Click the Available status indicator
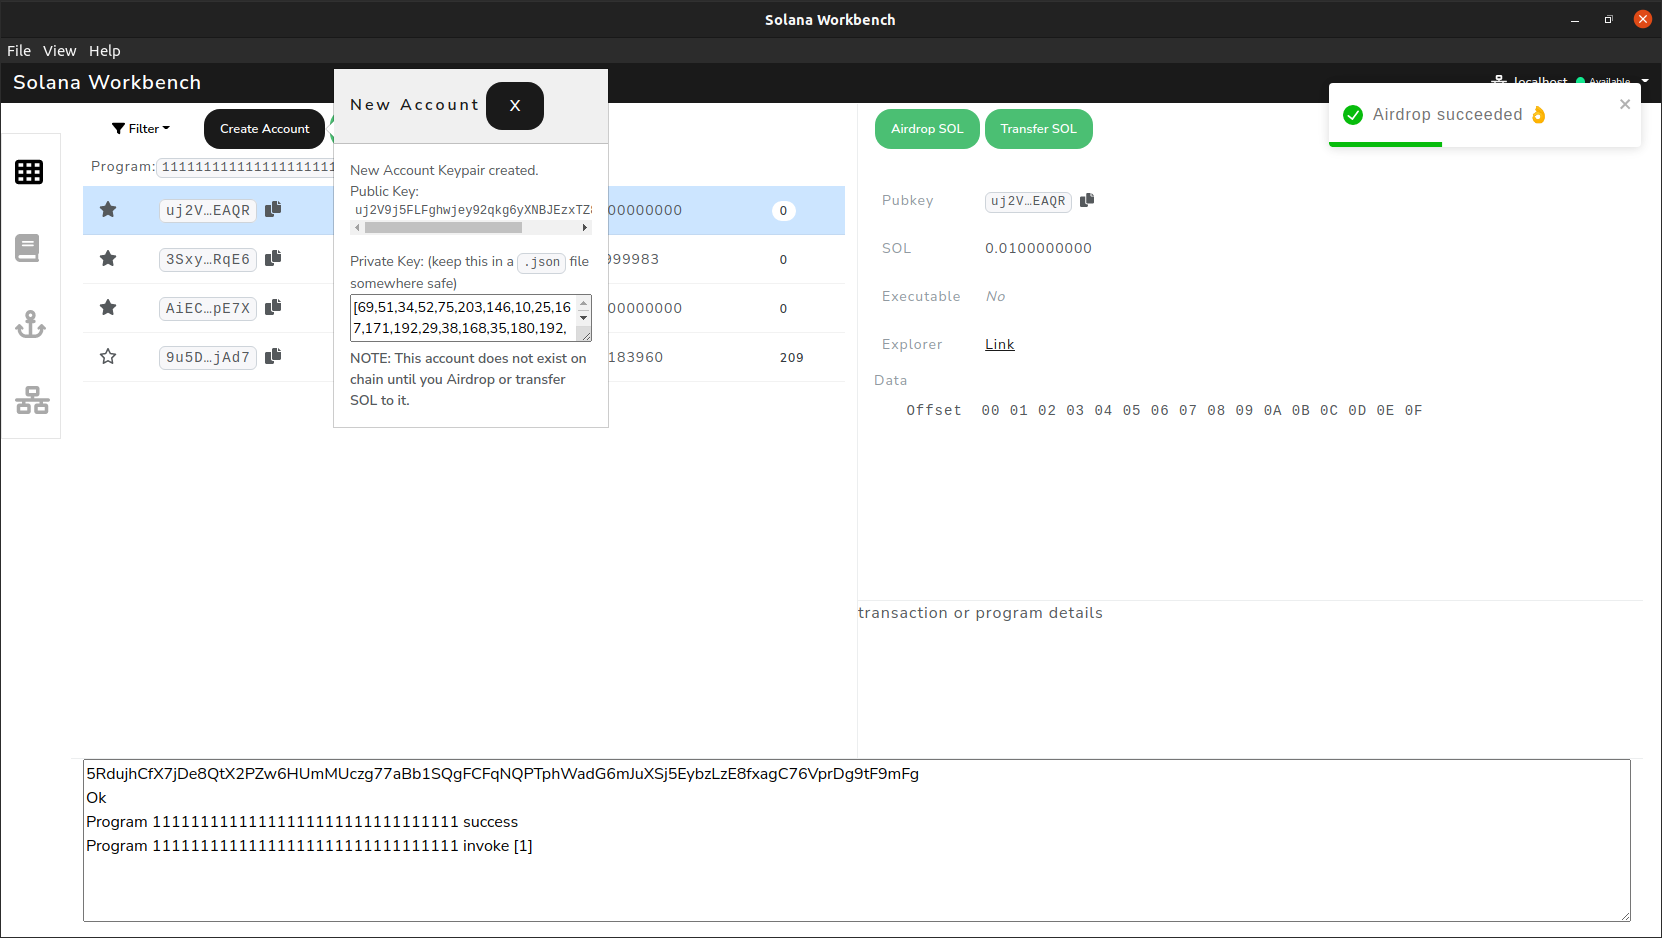 coord(1603,81)
